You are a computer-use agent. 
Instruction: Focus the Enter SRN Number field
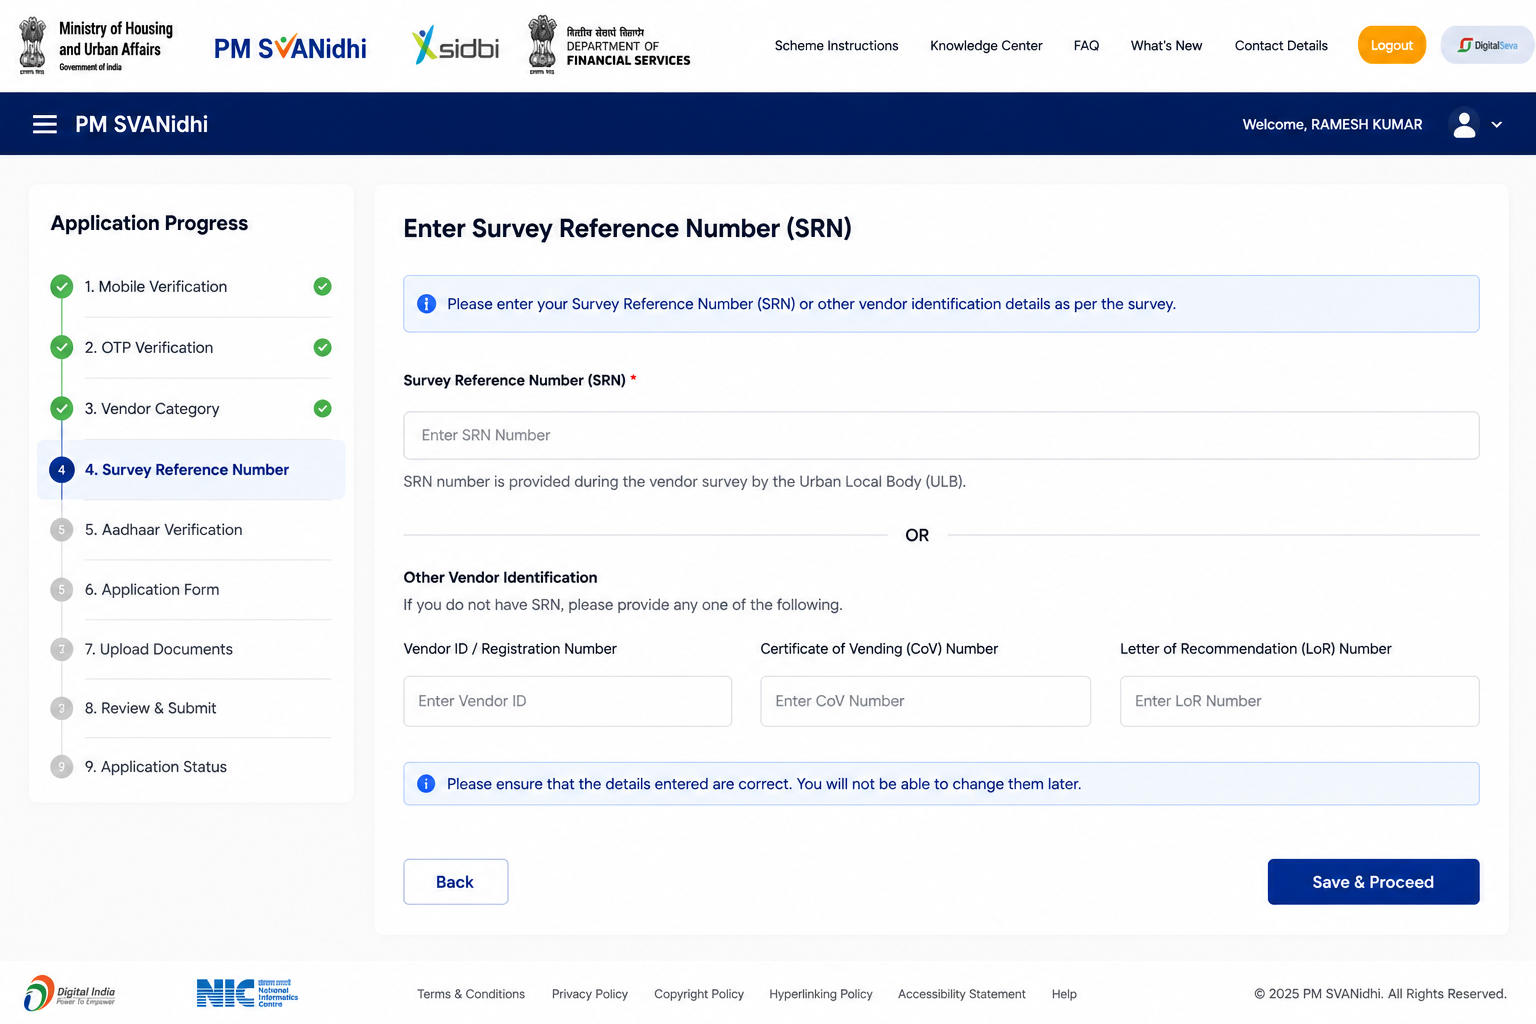[x=941, y=436]
